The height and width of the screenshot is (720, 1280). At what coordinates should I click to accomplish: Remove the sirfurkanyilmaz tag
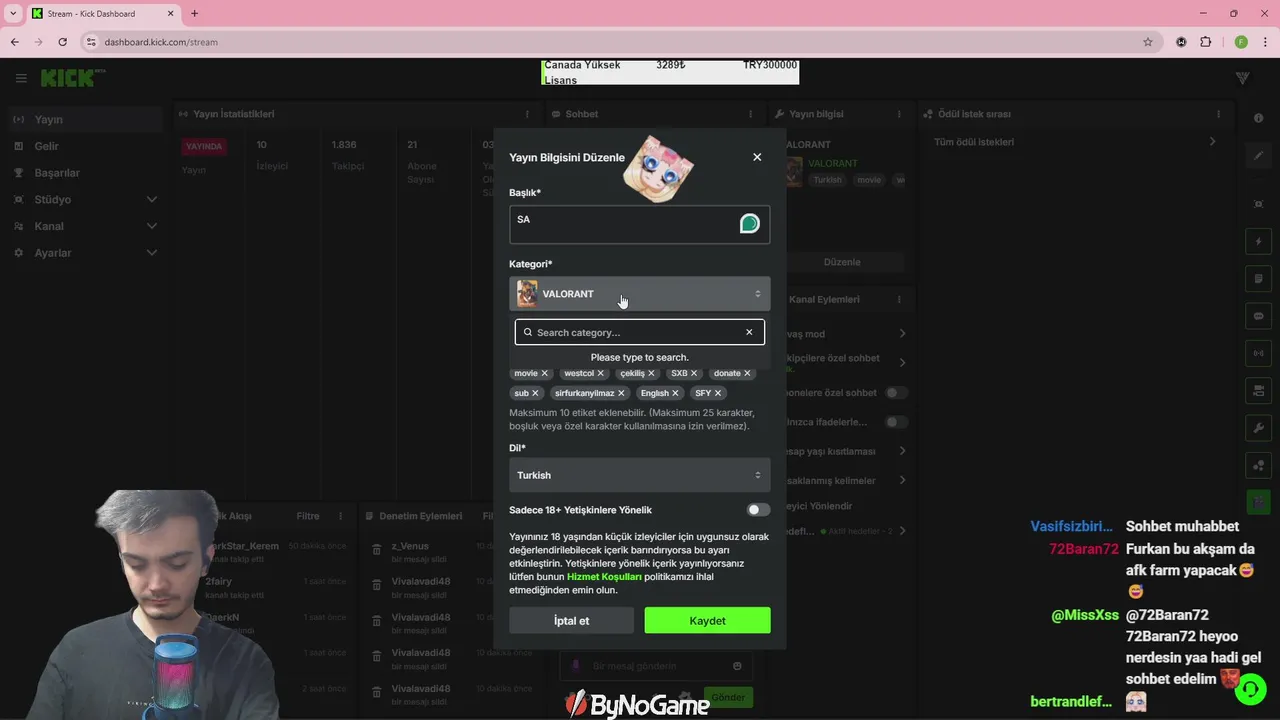(621, 393)
